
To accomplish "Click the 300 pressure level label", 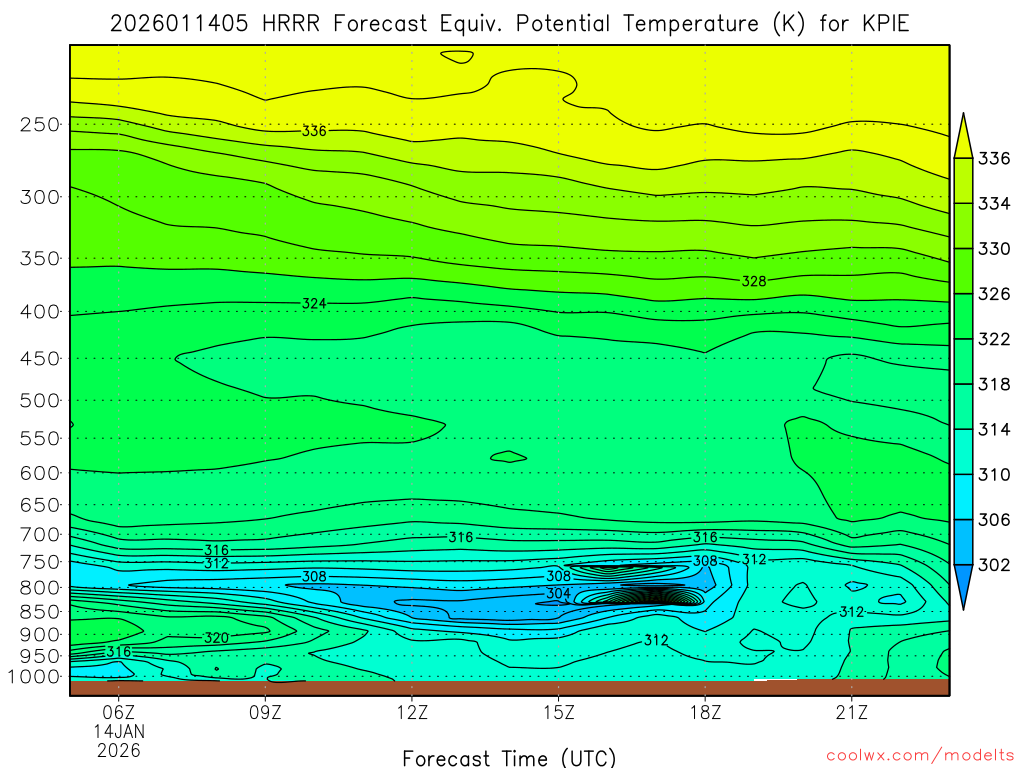I will coord(40,197).
